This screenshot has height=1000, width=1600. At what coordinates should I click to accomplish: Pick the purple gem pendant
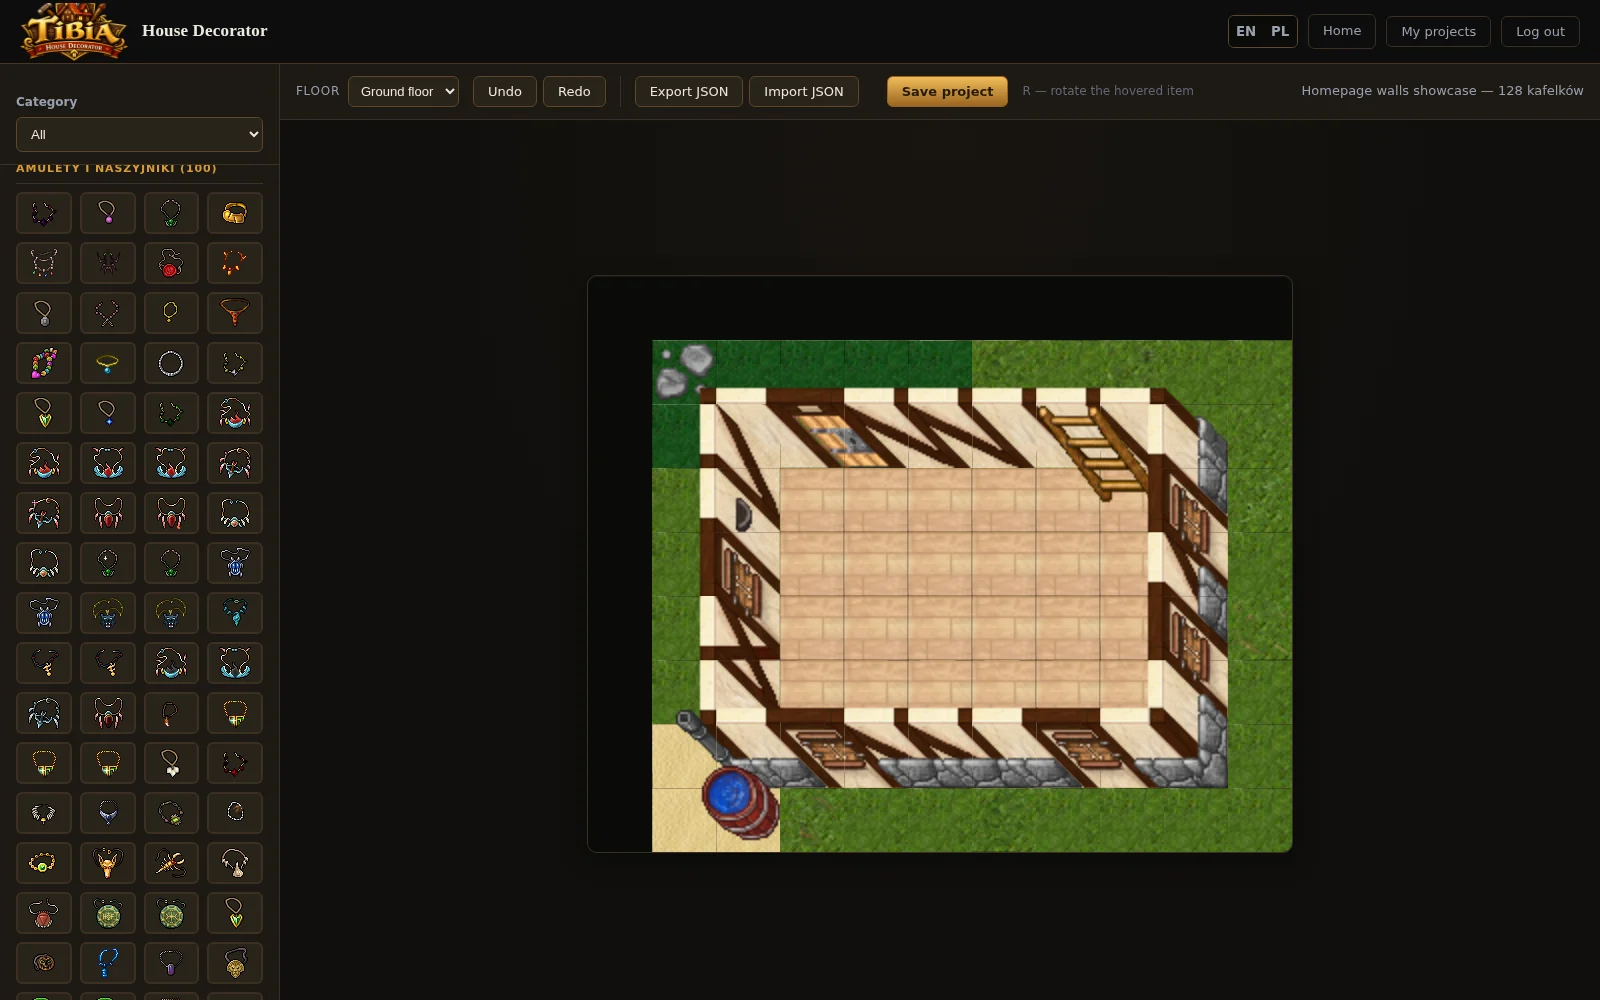[x=171, y=963]
